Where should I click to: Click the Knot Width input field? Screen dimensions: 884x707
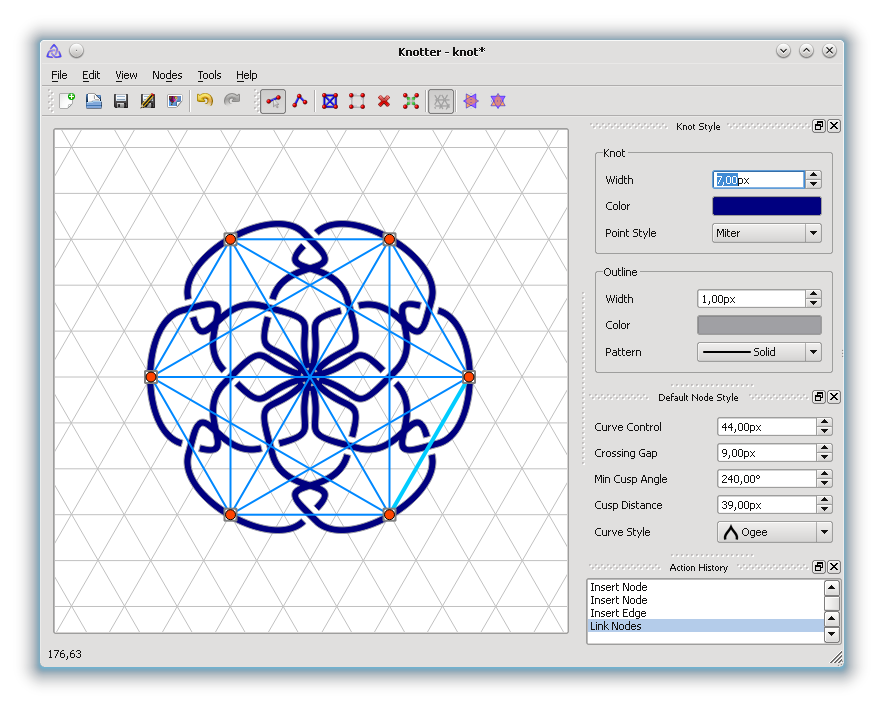pyautogui.click(x=759, y=180)
